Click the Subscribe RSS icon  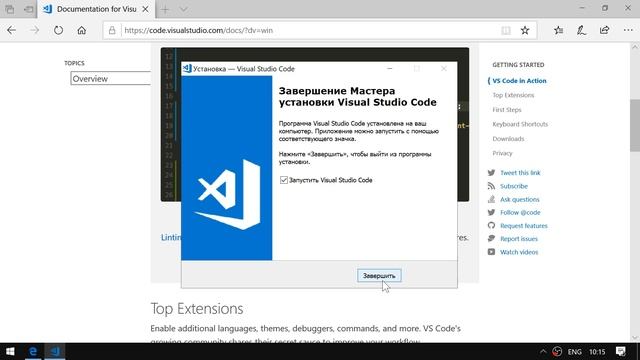coord(491,186)
